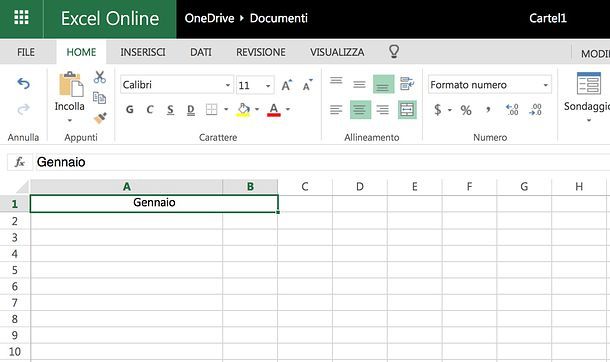Switch to the REVISIONE tab
Screen dimensions: 610x362
(261, 52)
